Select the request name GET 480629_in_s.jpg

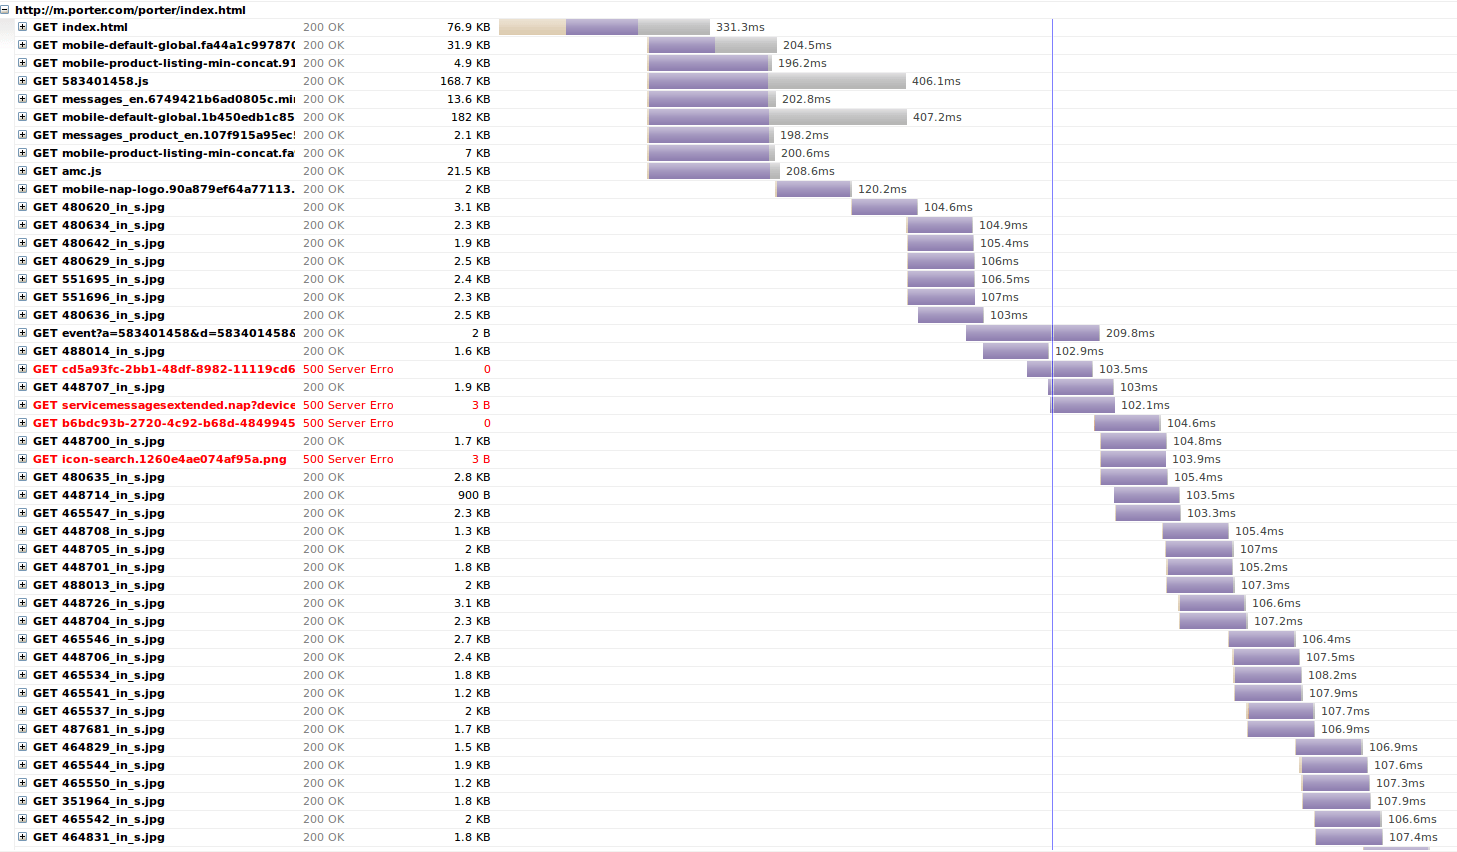click(x=99, y=261)
